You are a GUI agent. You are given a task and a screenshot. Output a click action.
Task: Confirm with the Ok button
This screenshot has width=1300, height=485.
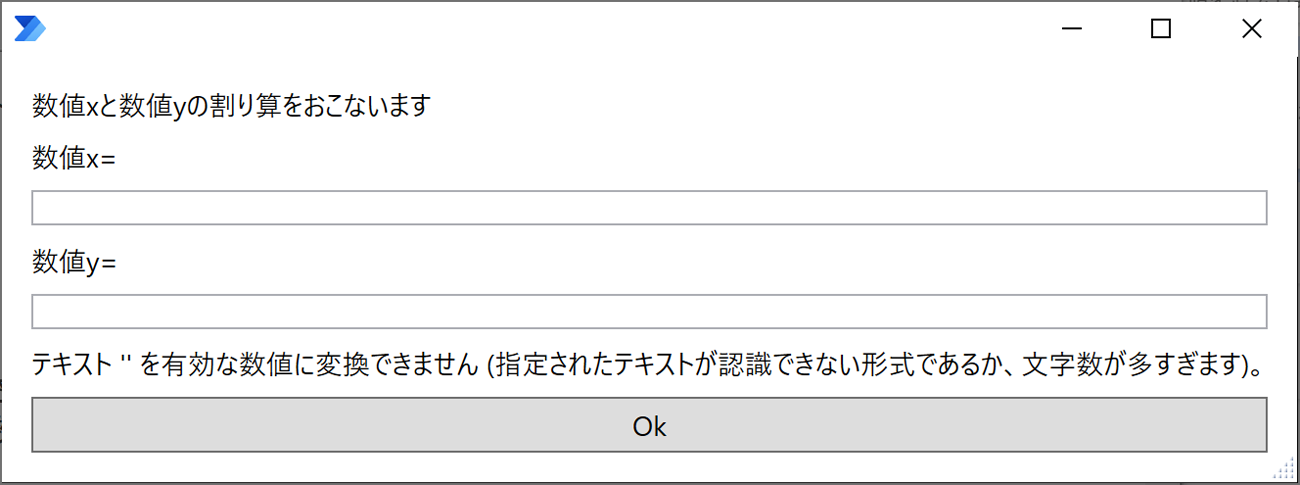click(x=650, y=425)
